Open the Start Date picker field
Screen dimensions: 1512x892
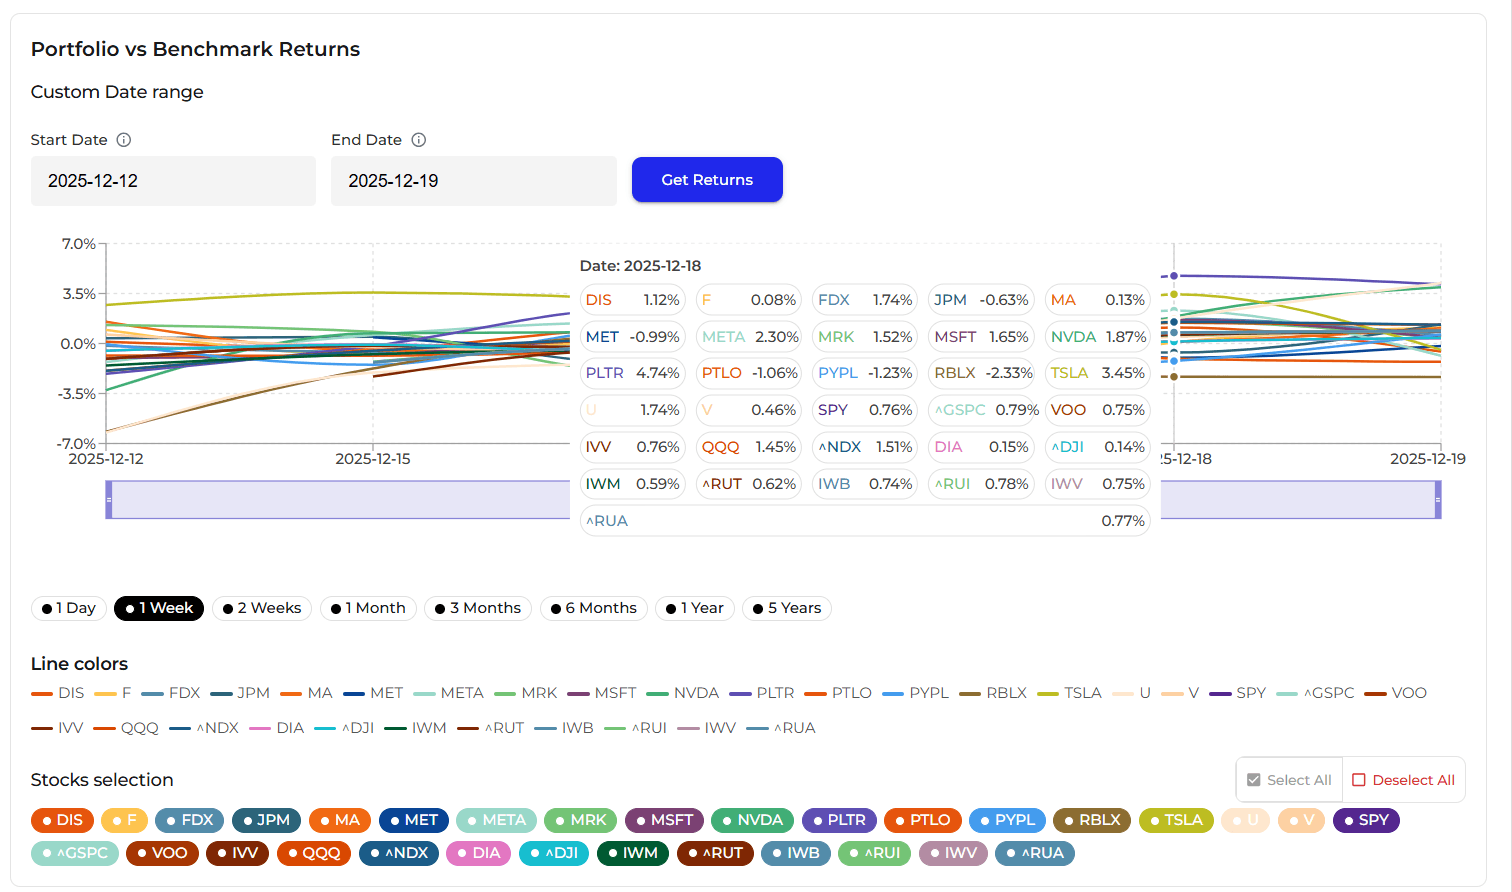point(173,180)
